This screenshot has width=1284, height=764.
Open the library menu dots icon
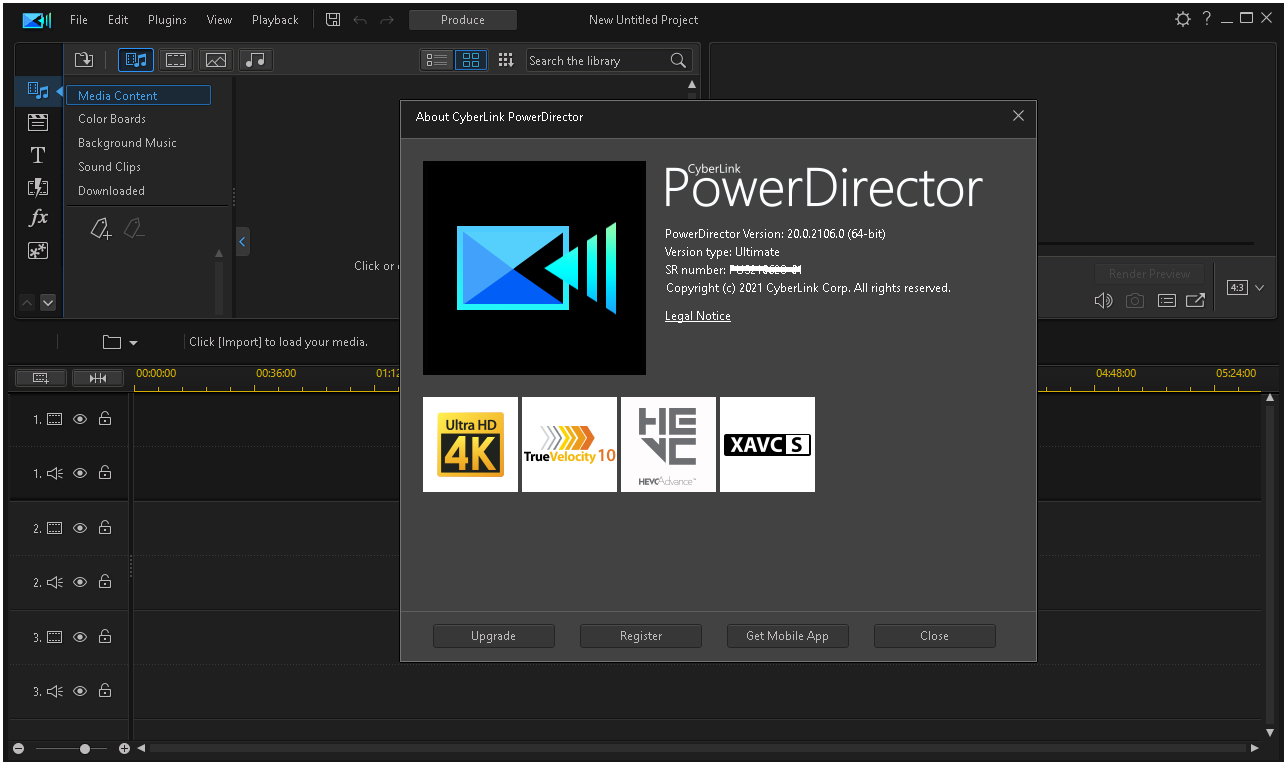click(x=506, y=60)
